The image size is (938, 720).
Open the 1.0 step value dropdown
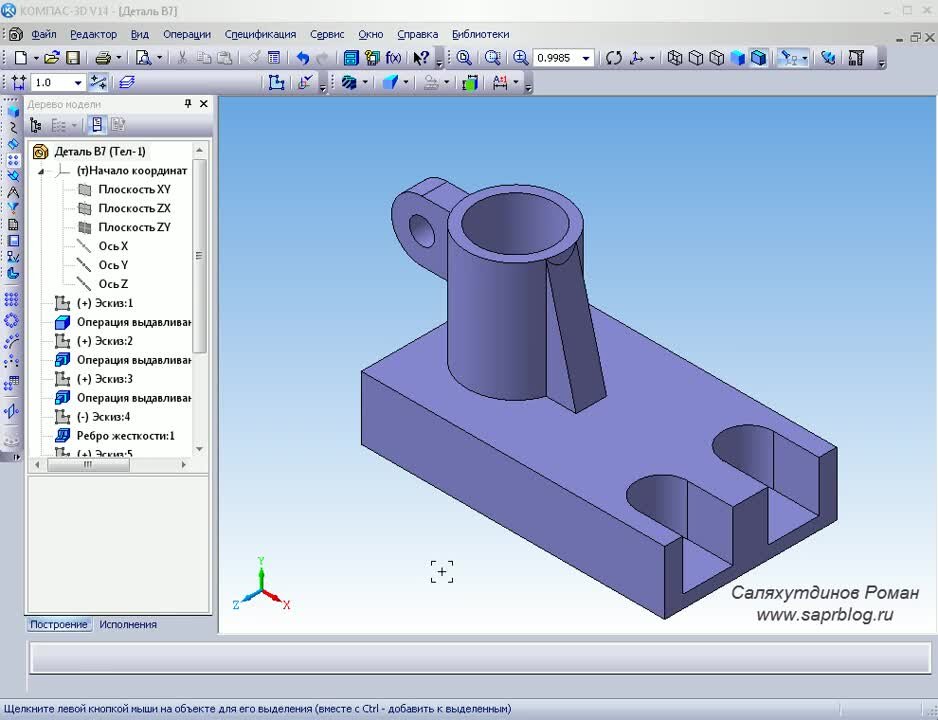pos(78,83)
